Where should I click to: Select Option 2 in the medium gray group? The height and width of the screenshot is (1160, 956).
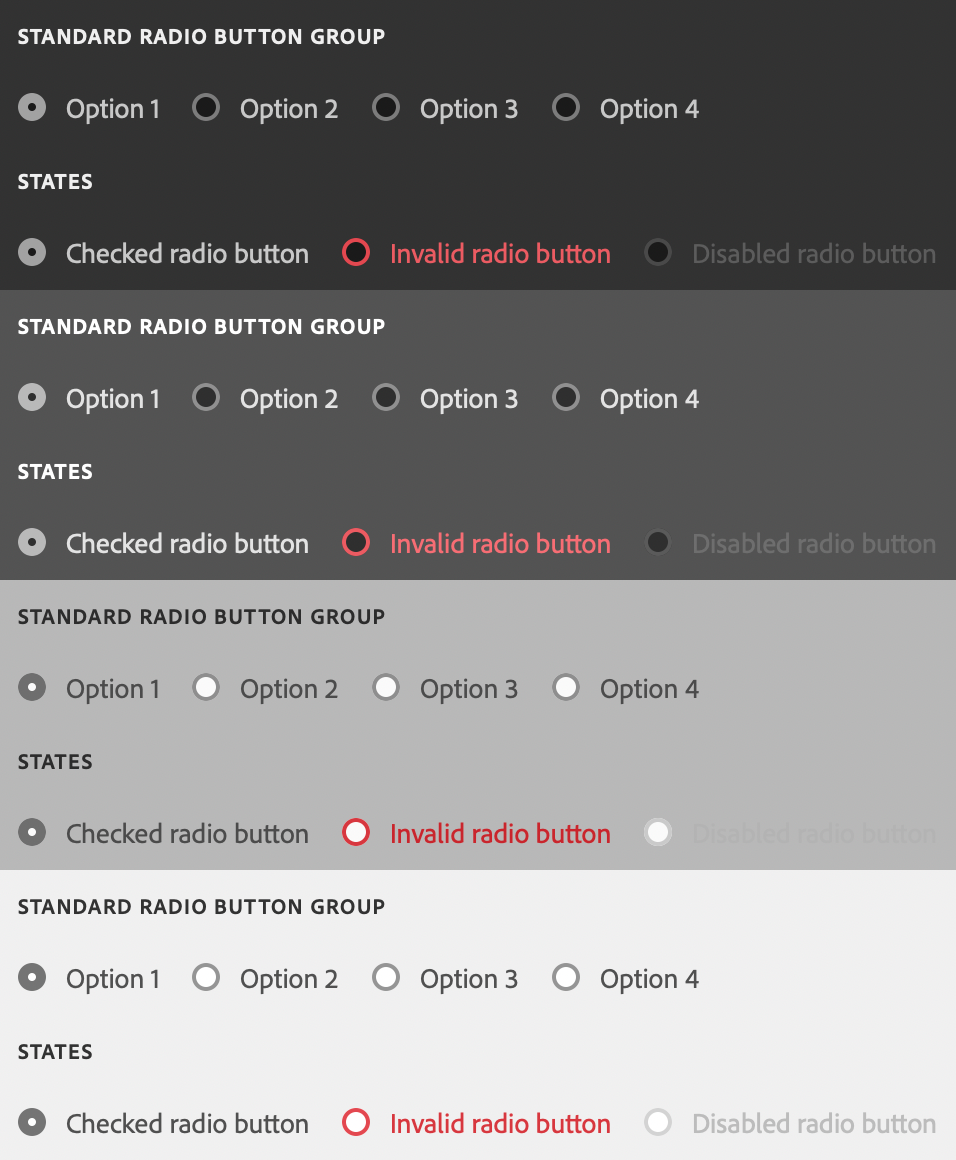(x=206, y=688)
